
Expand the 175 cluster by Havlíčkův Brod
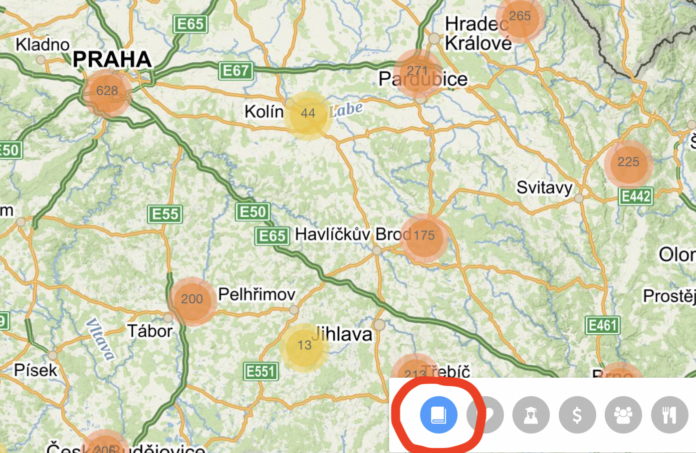click(424, 237)
